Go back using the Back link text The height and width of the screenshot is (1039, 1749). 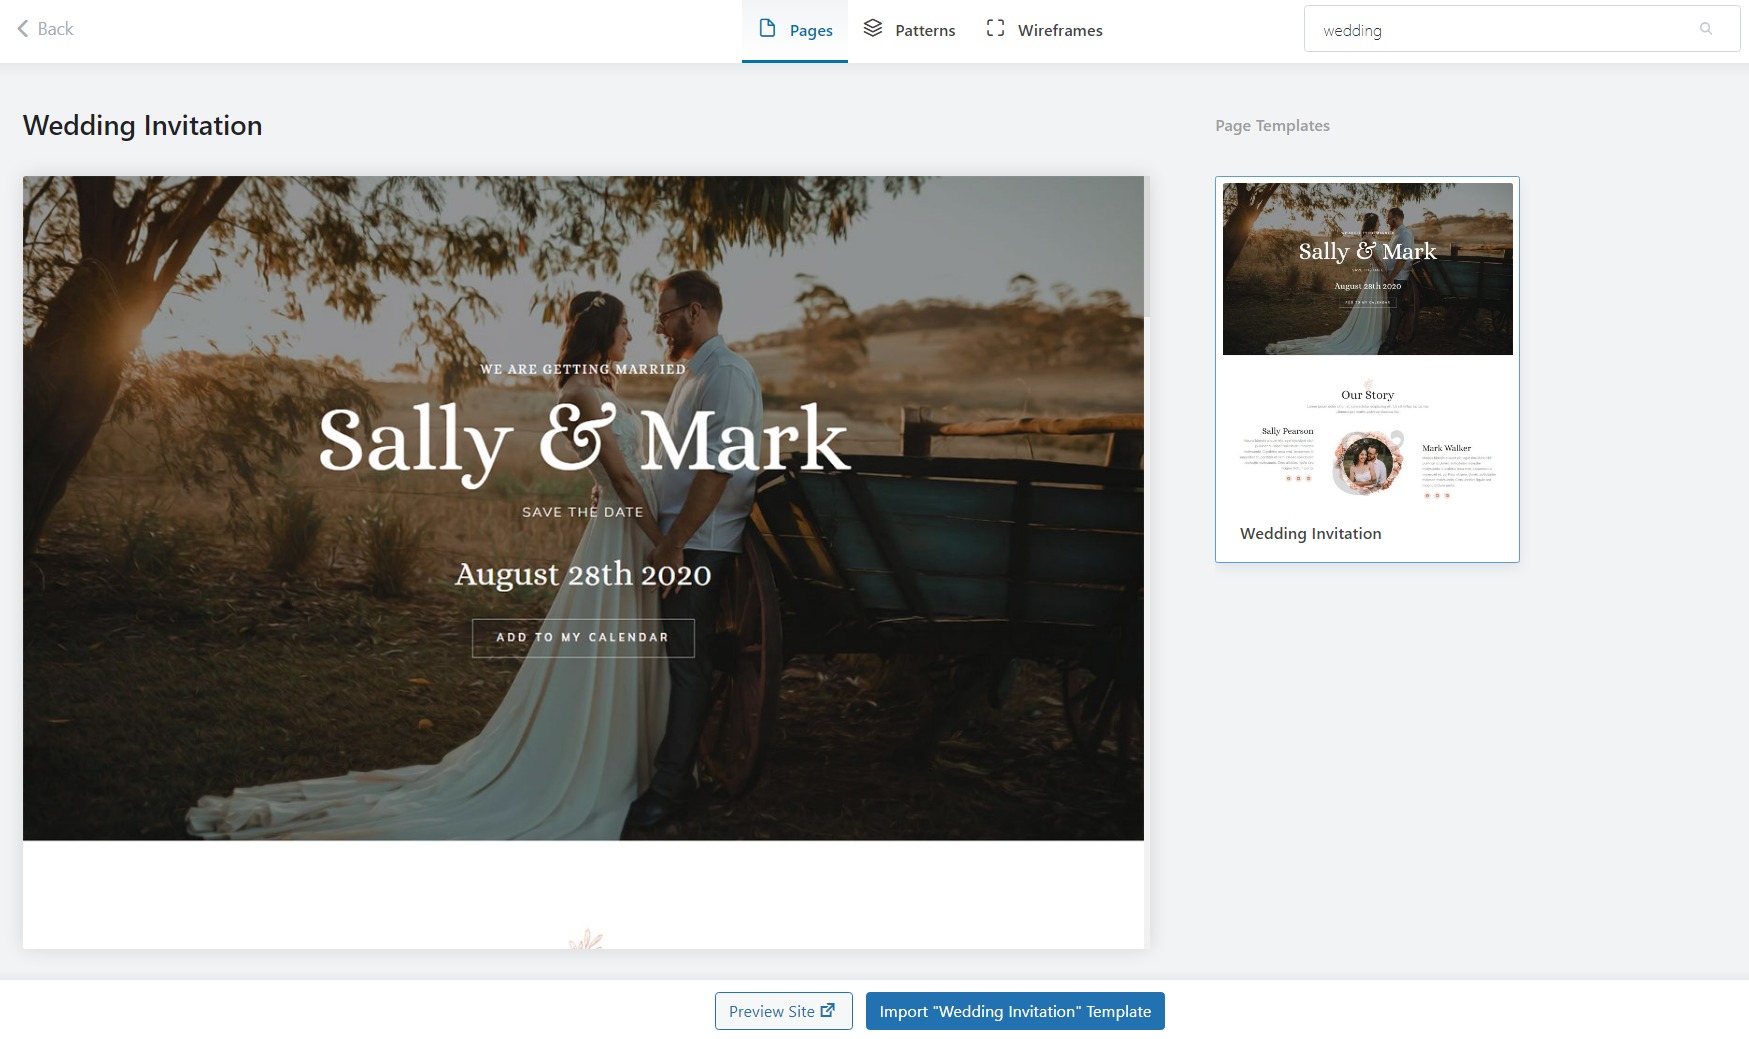55,29
